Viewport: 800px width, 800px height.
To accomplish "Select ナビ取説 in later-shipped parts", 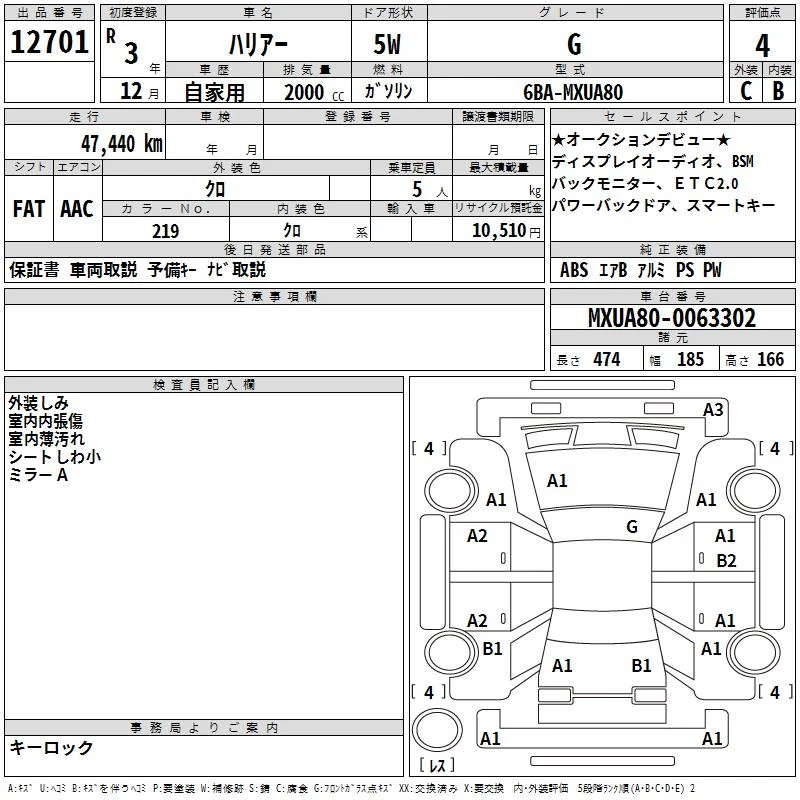I will coord(236,270).
